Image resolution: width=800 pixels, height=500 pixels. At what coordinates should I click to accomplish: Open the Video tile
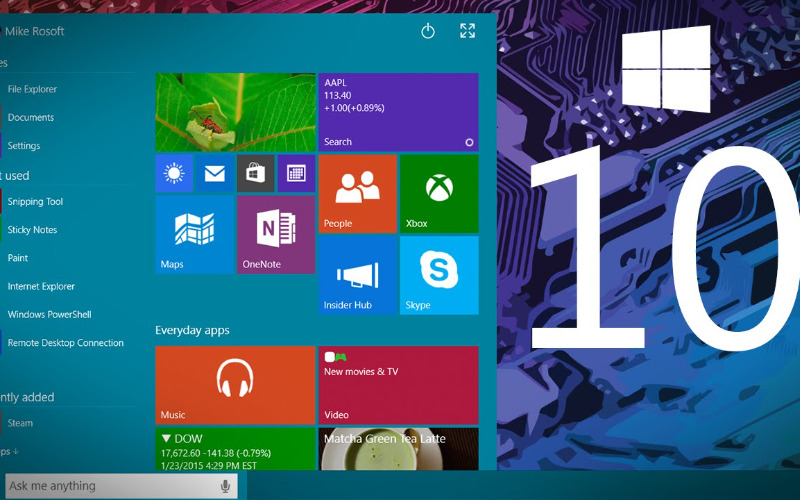(x=398, y=385)
